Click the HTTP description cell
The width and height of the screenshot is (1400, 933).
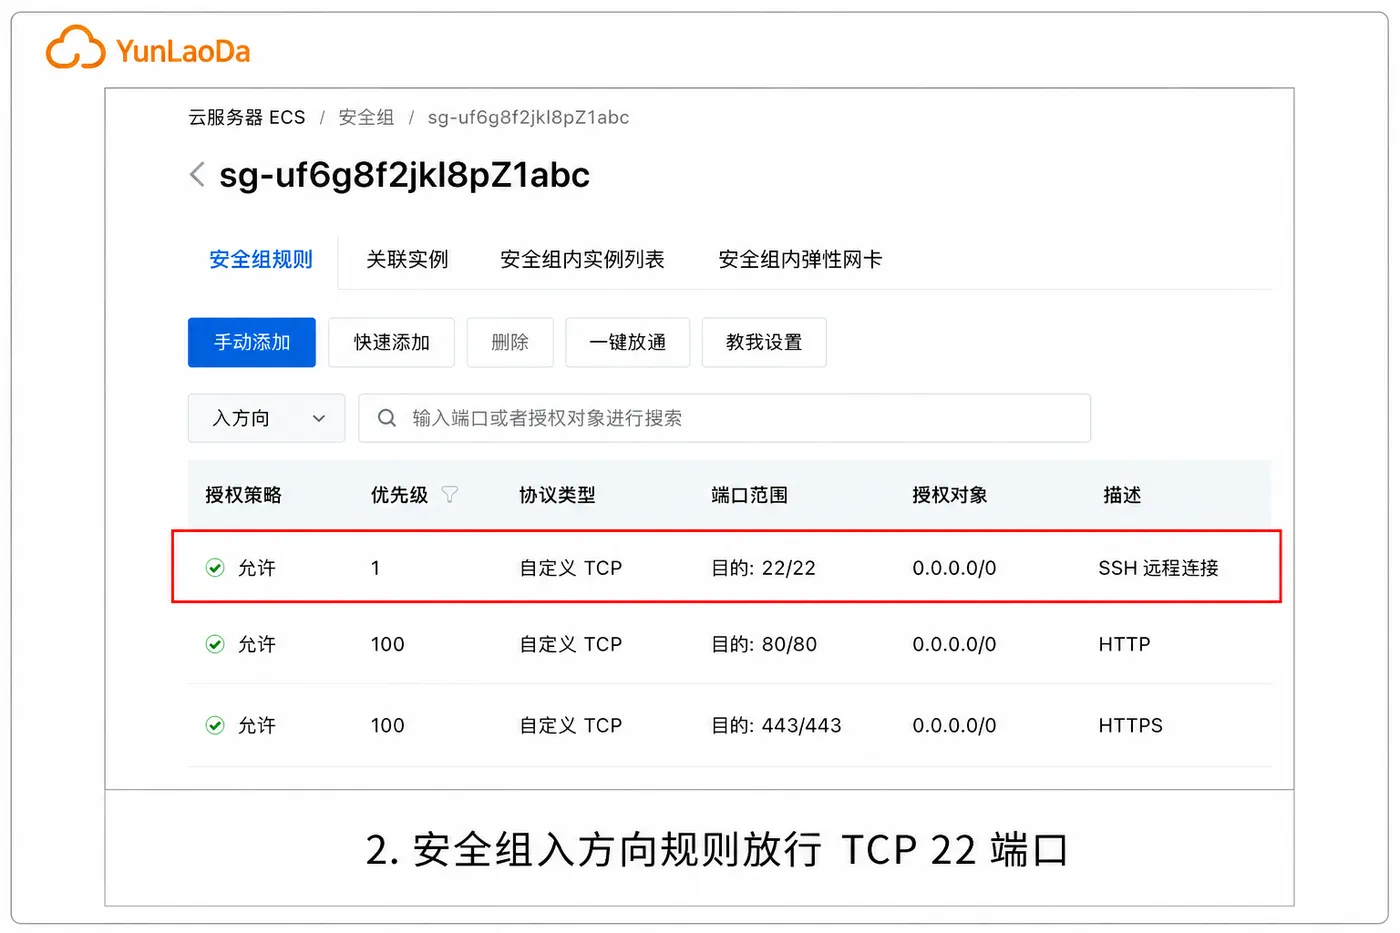click(1124, 644)
